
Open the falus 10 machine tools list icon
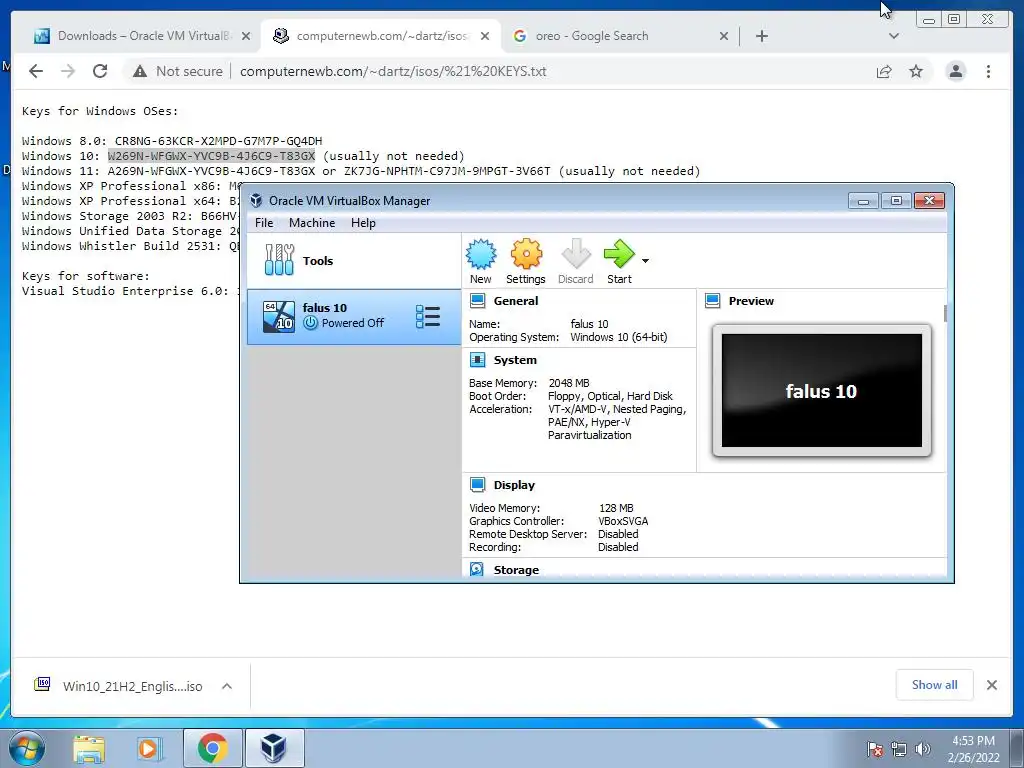click(428, 317)
